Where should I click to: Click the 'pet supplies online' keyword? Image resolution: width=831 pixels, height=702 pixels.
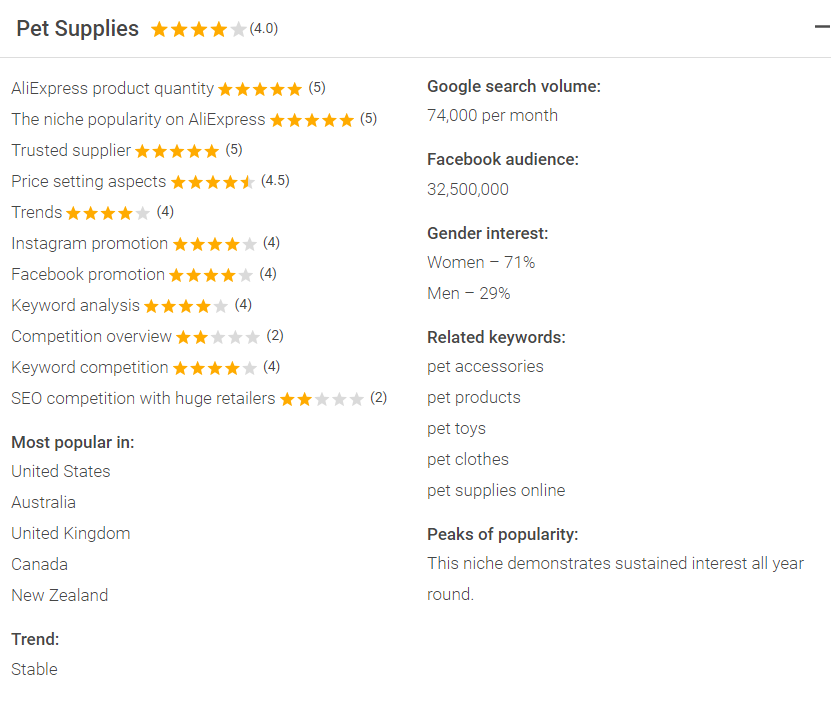496,491
